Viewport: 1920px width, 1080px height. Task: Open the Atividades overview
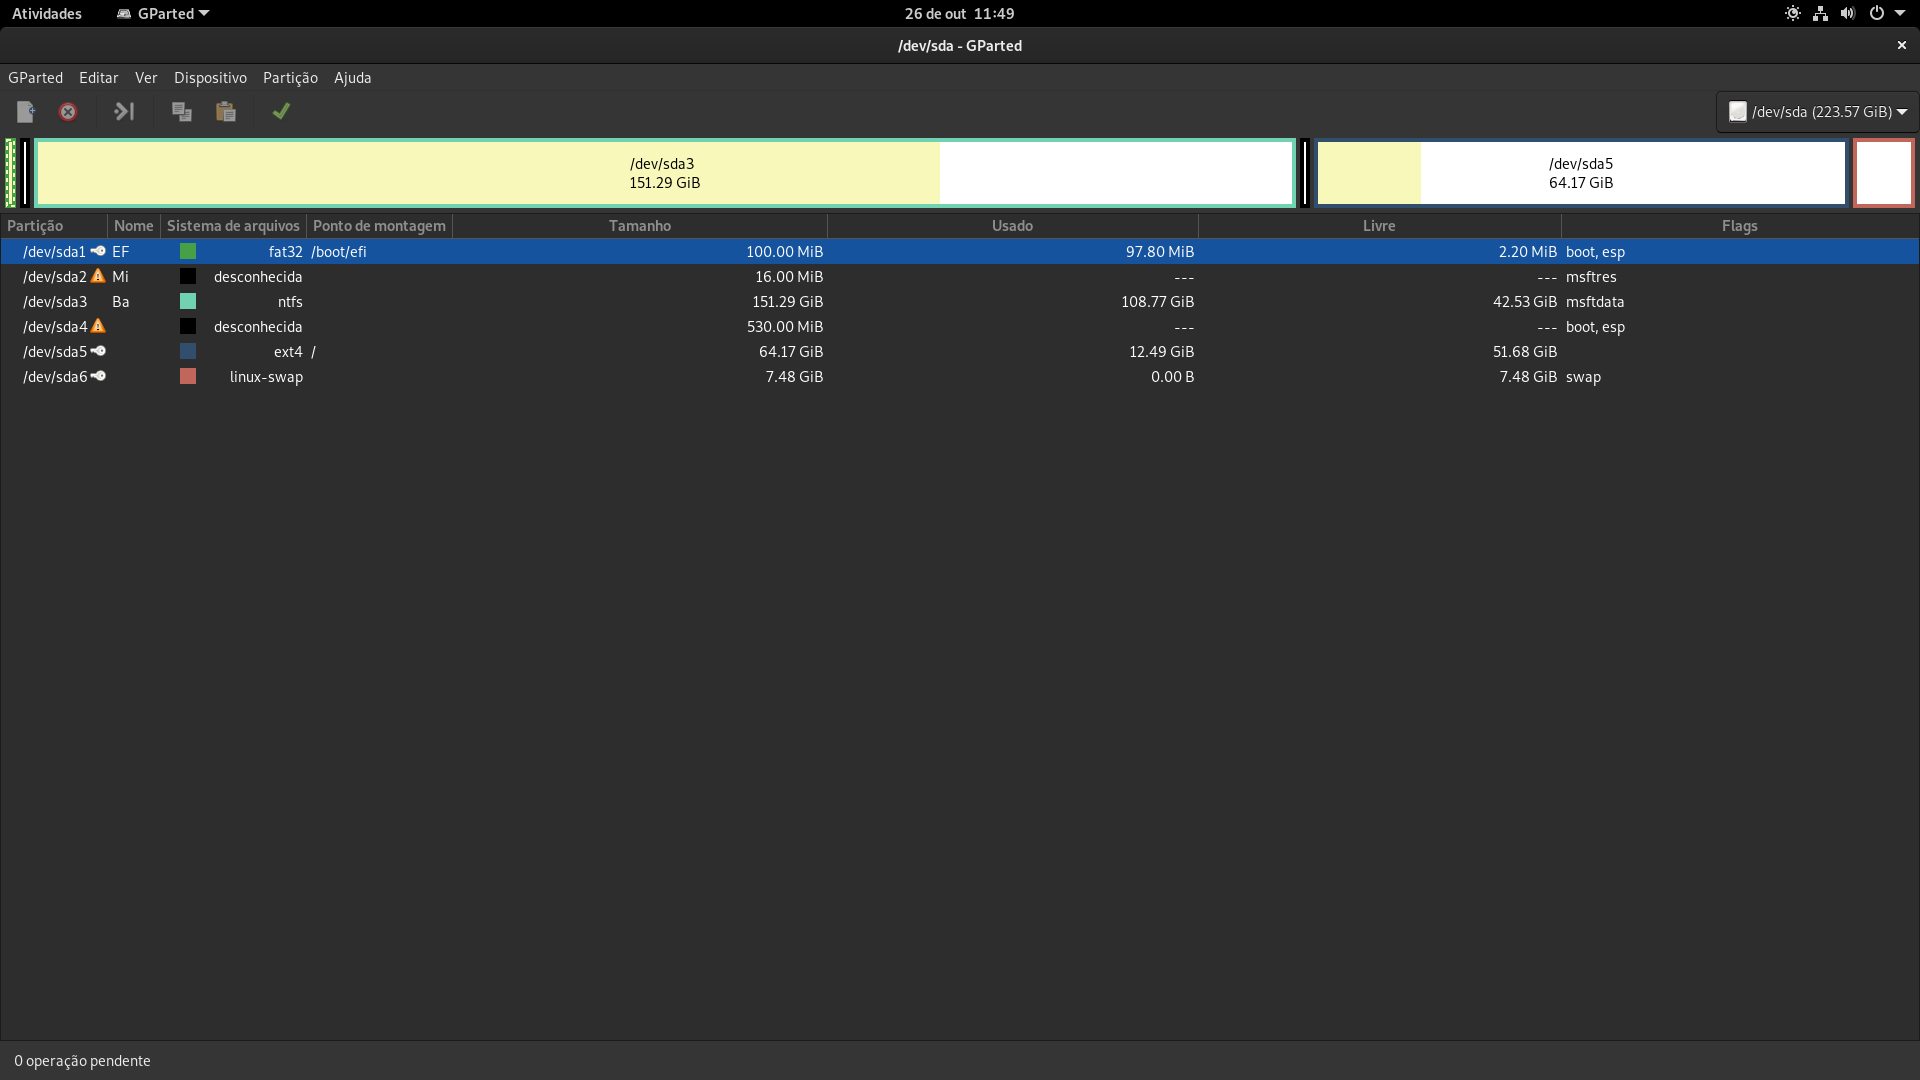tap(47, 14)
